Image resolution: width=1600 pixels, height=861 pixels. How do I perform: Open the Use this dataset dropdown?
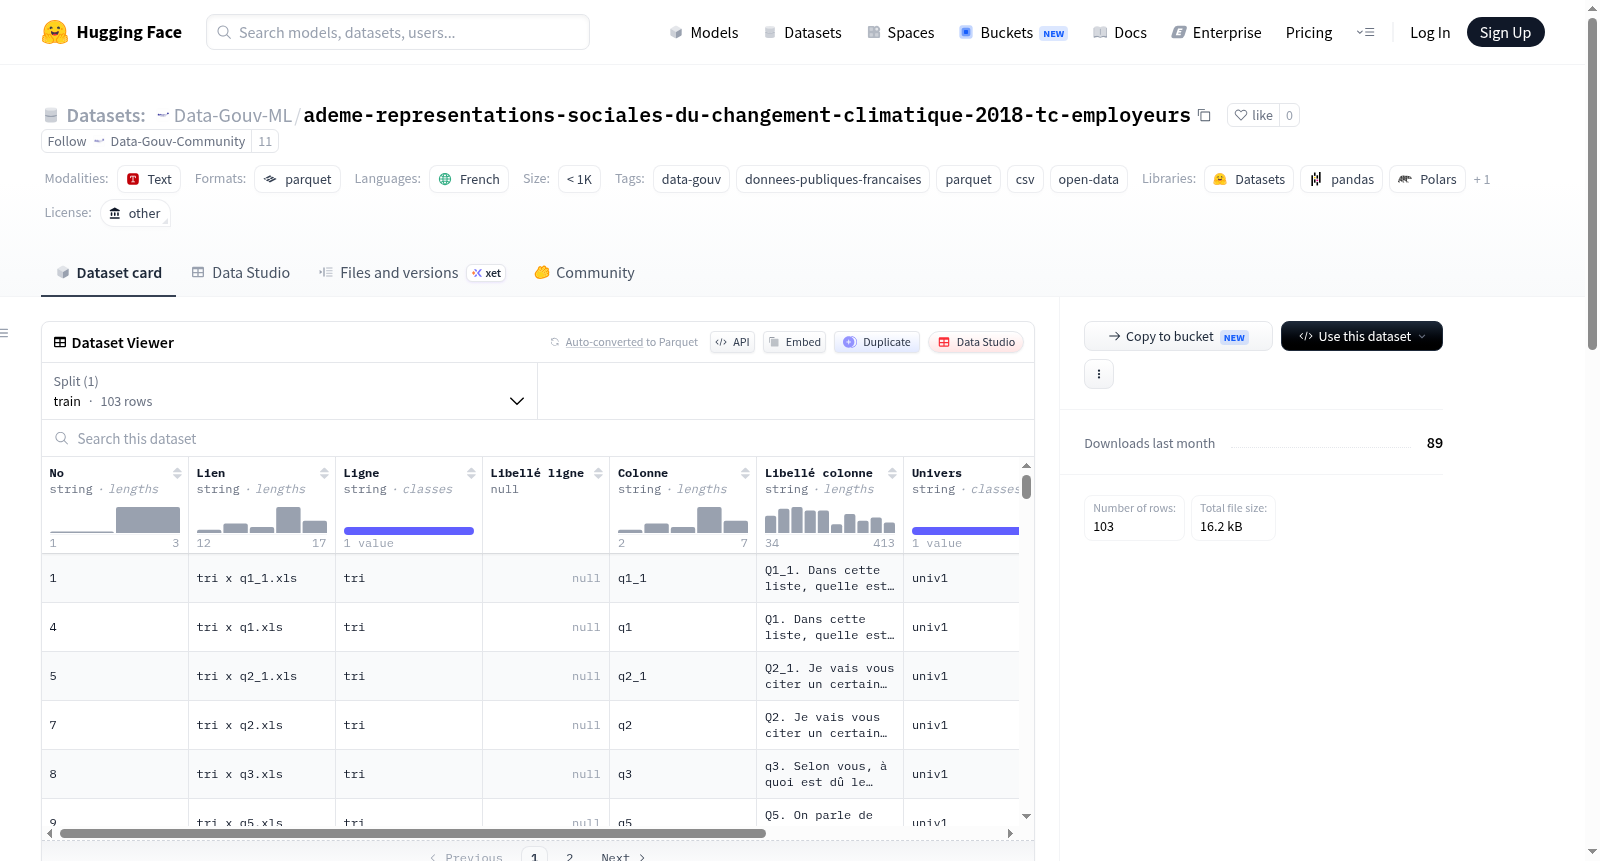[x=1362, y=336]
